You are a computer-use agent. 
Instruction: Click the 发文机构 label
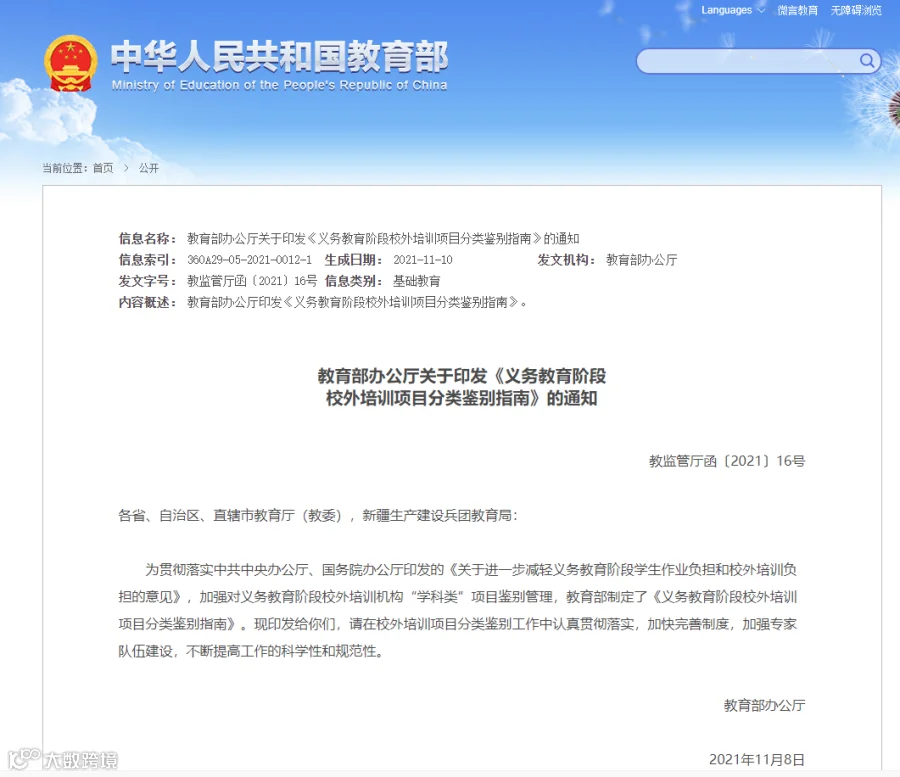566,260
